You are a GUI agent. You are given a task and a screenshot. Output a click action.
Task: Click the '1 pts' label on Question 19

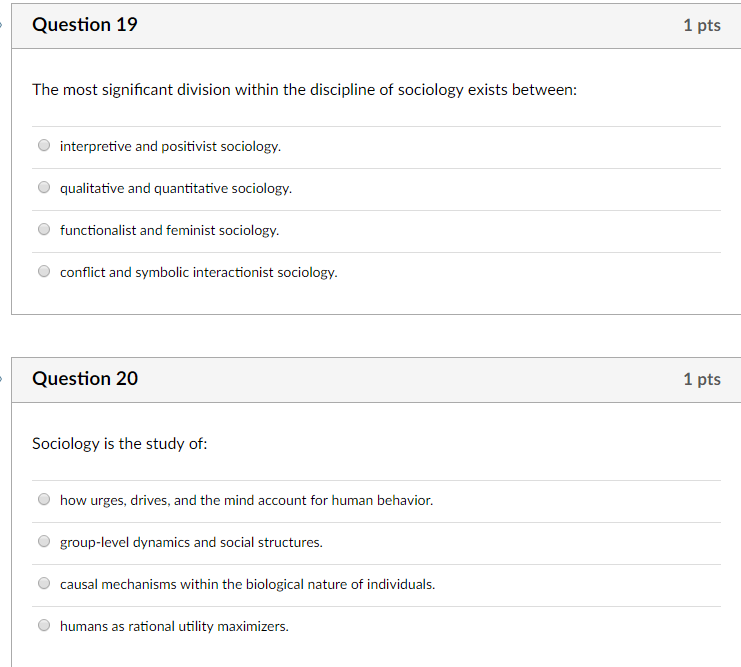tap(702, 26)
